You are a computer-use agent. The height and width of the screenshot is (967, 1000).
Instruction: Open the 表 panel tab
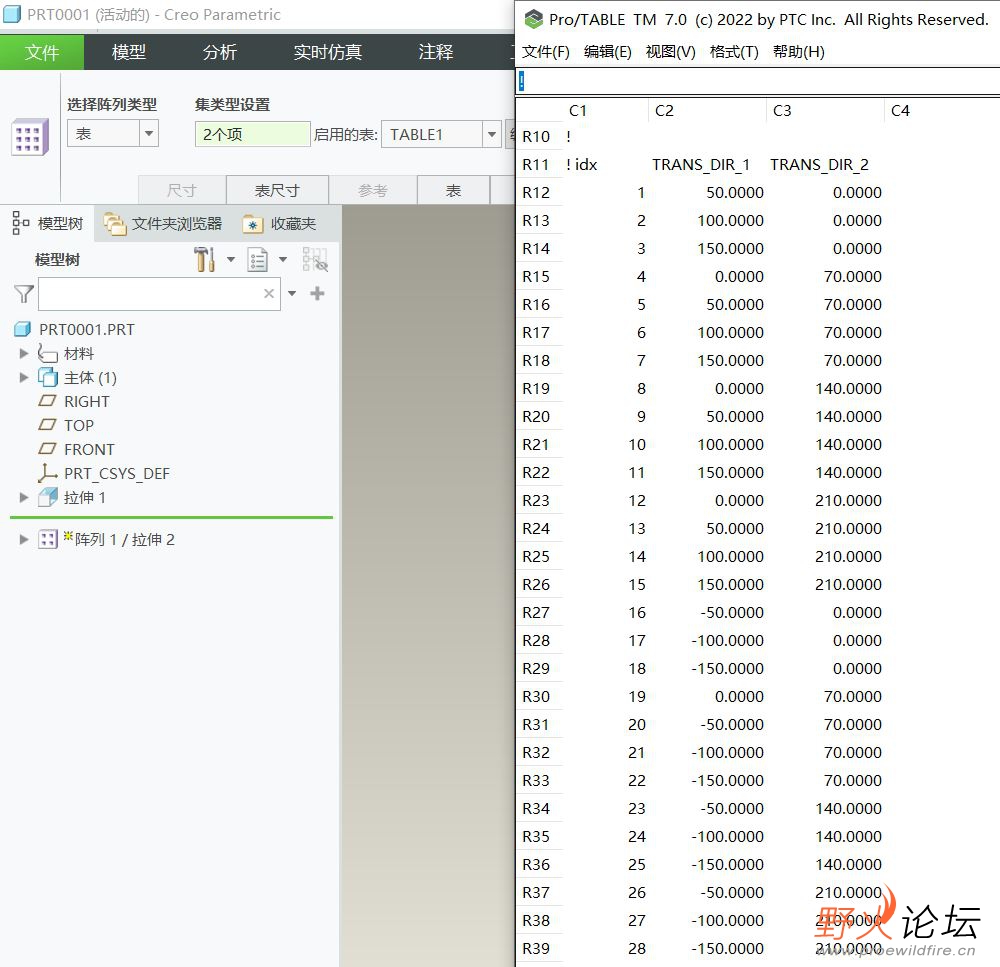pyautogui.click(x=453, y=190)
